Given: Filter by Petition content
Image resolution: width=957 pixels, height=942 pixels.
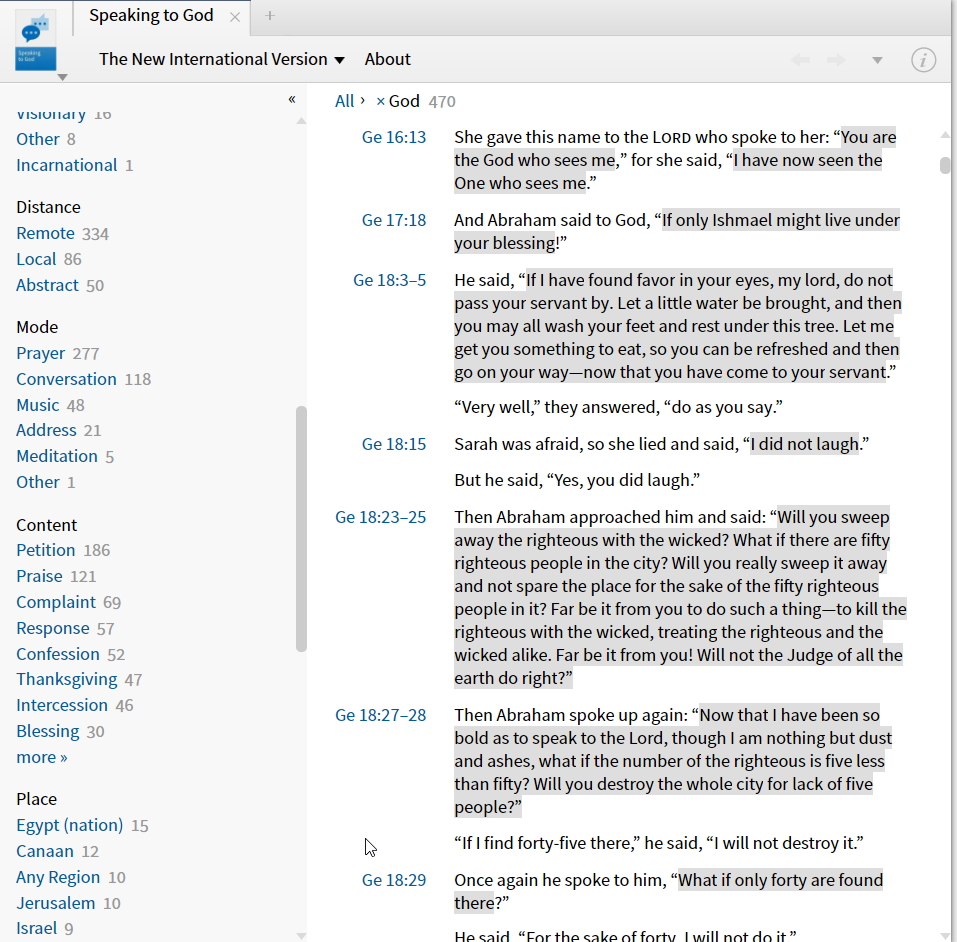Looking at the screenshot, I should click(45, 550).
